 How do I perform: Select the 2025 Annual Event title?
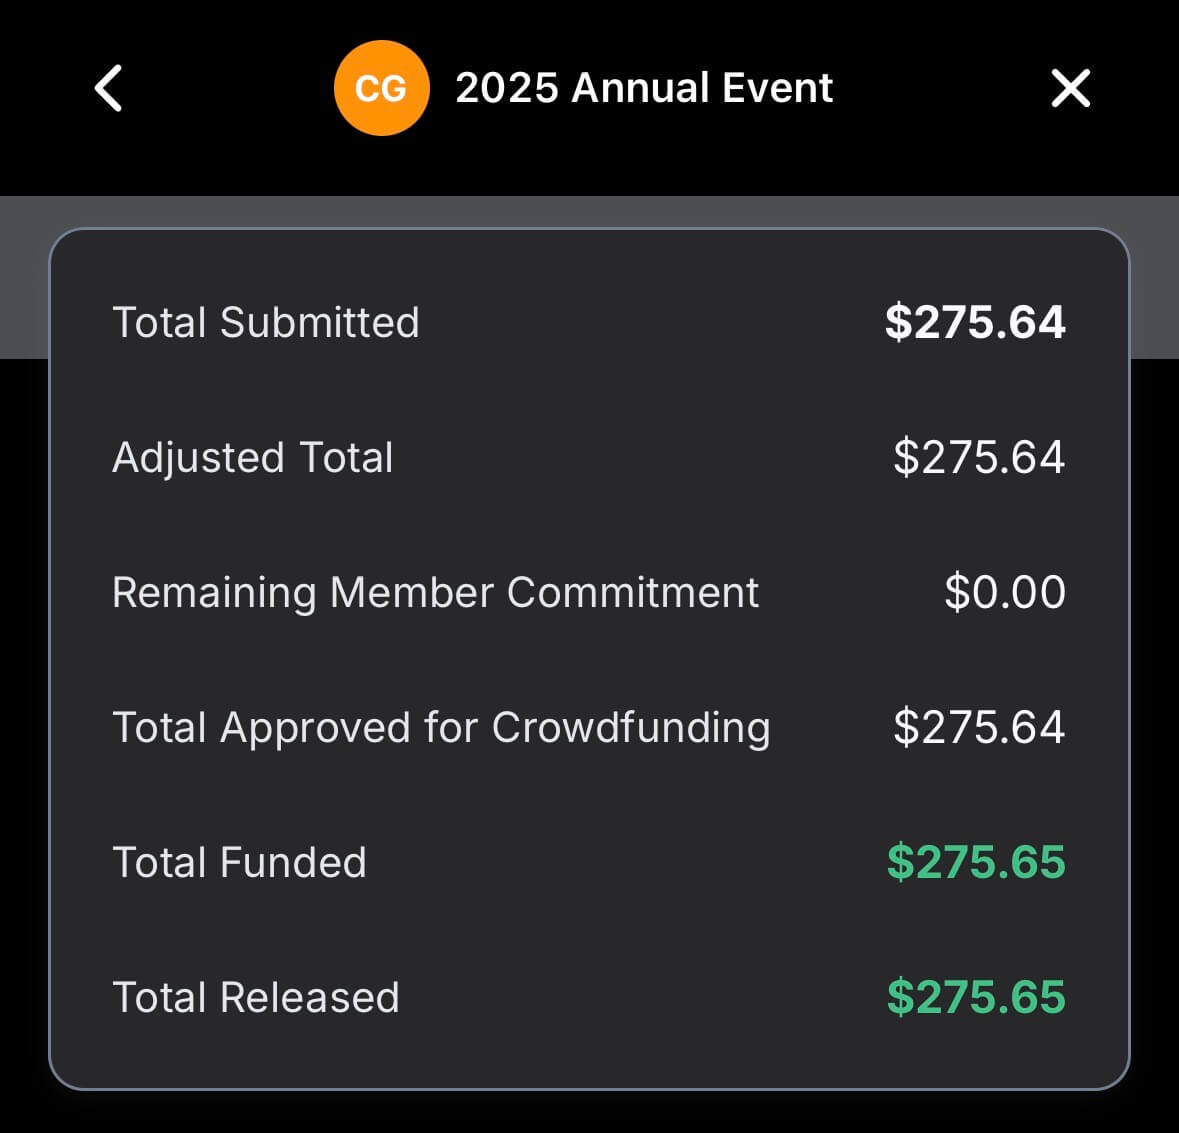point(643,88)
